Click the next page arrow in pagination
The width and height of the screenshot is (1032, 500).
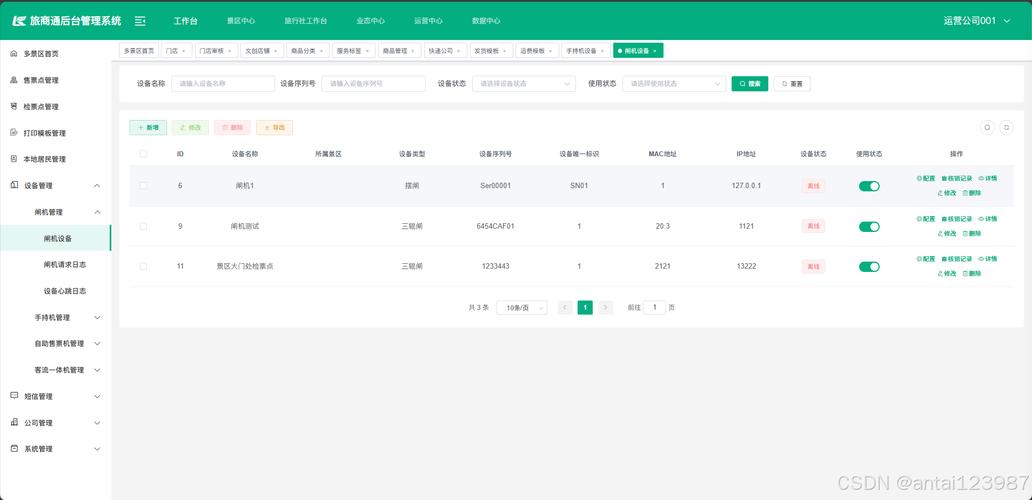606,307
